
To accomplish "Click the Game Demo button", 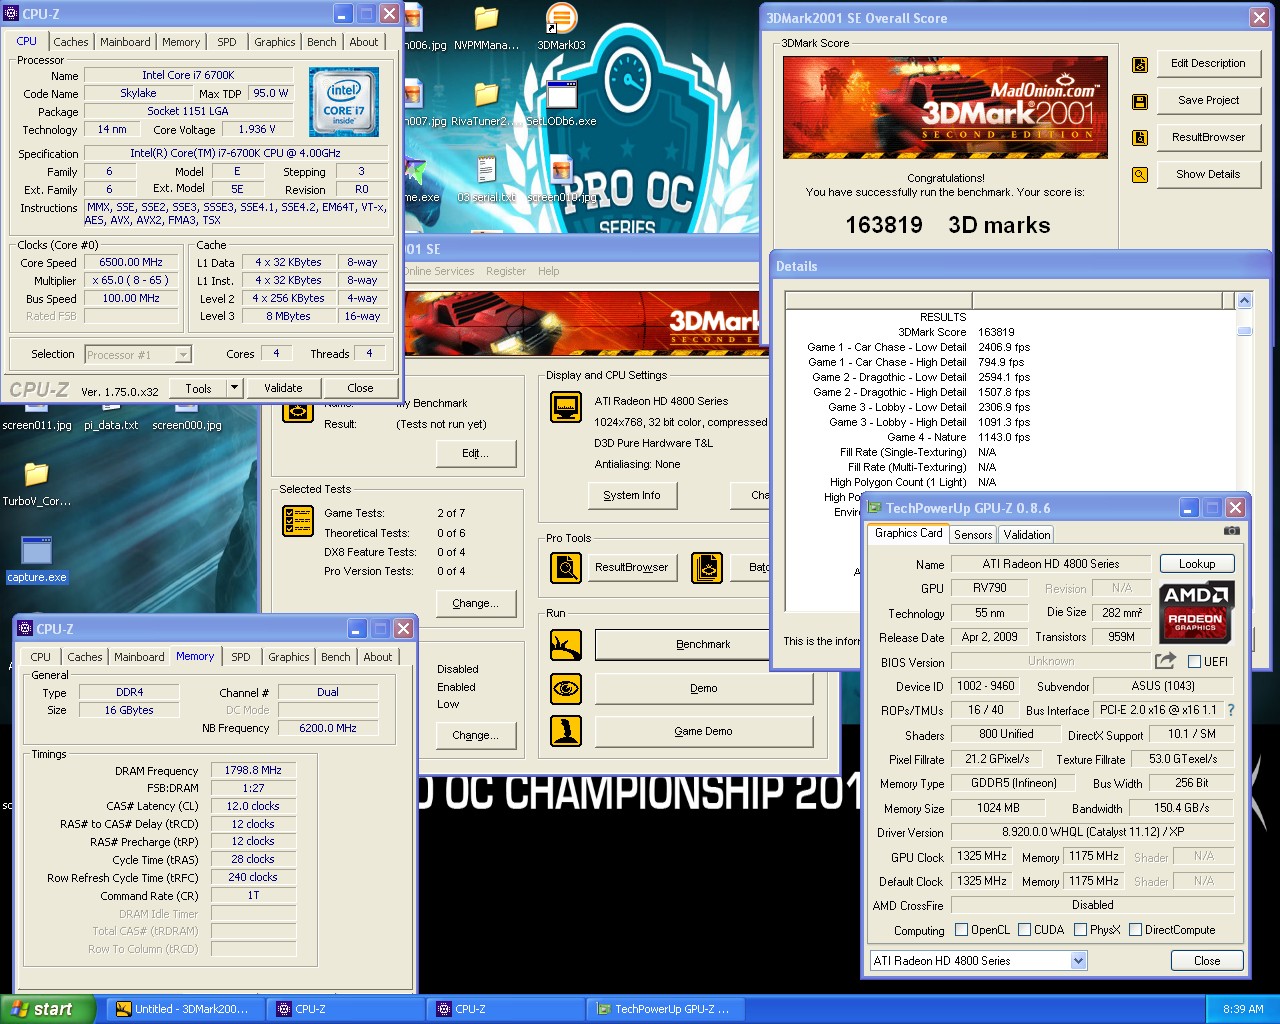I will pos(703,731).
